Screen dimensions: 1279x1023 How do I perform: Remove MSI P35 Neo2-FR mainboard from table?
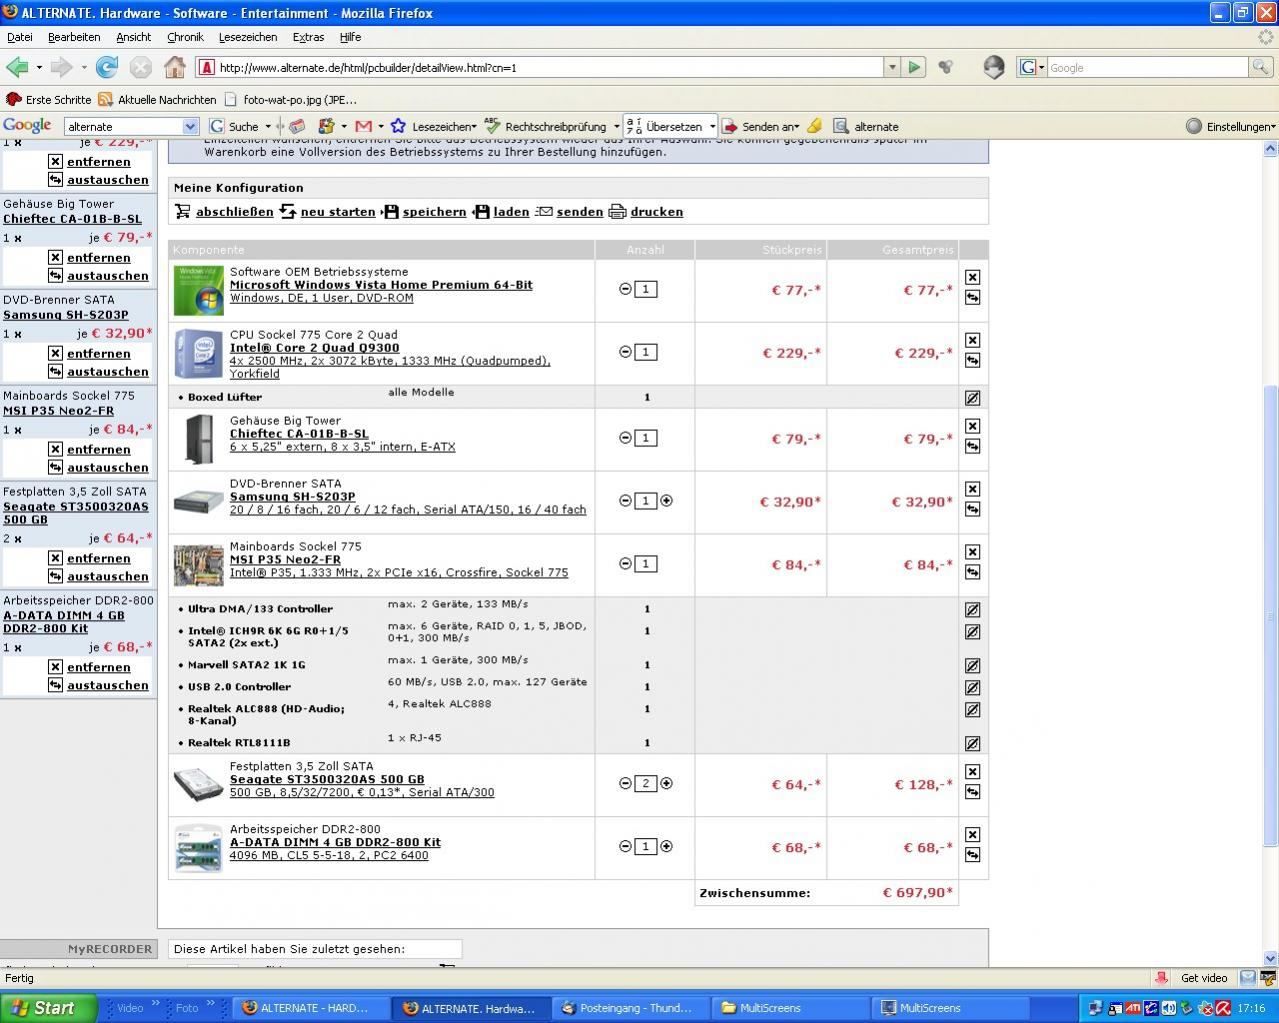[972, 552]
